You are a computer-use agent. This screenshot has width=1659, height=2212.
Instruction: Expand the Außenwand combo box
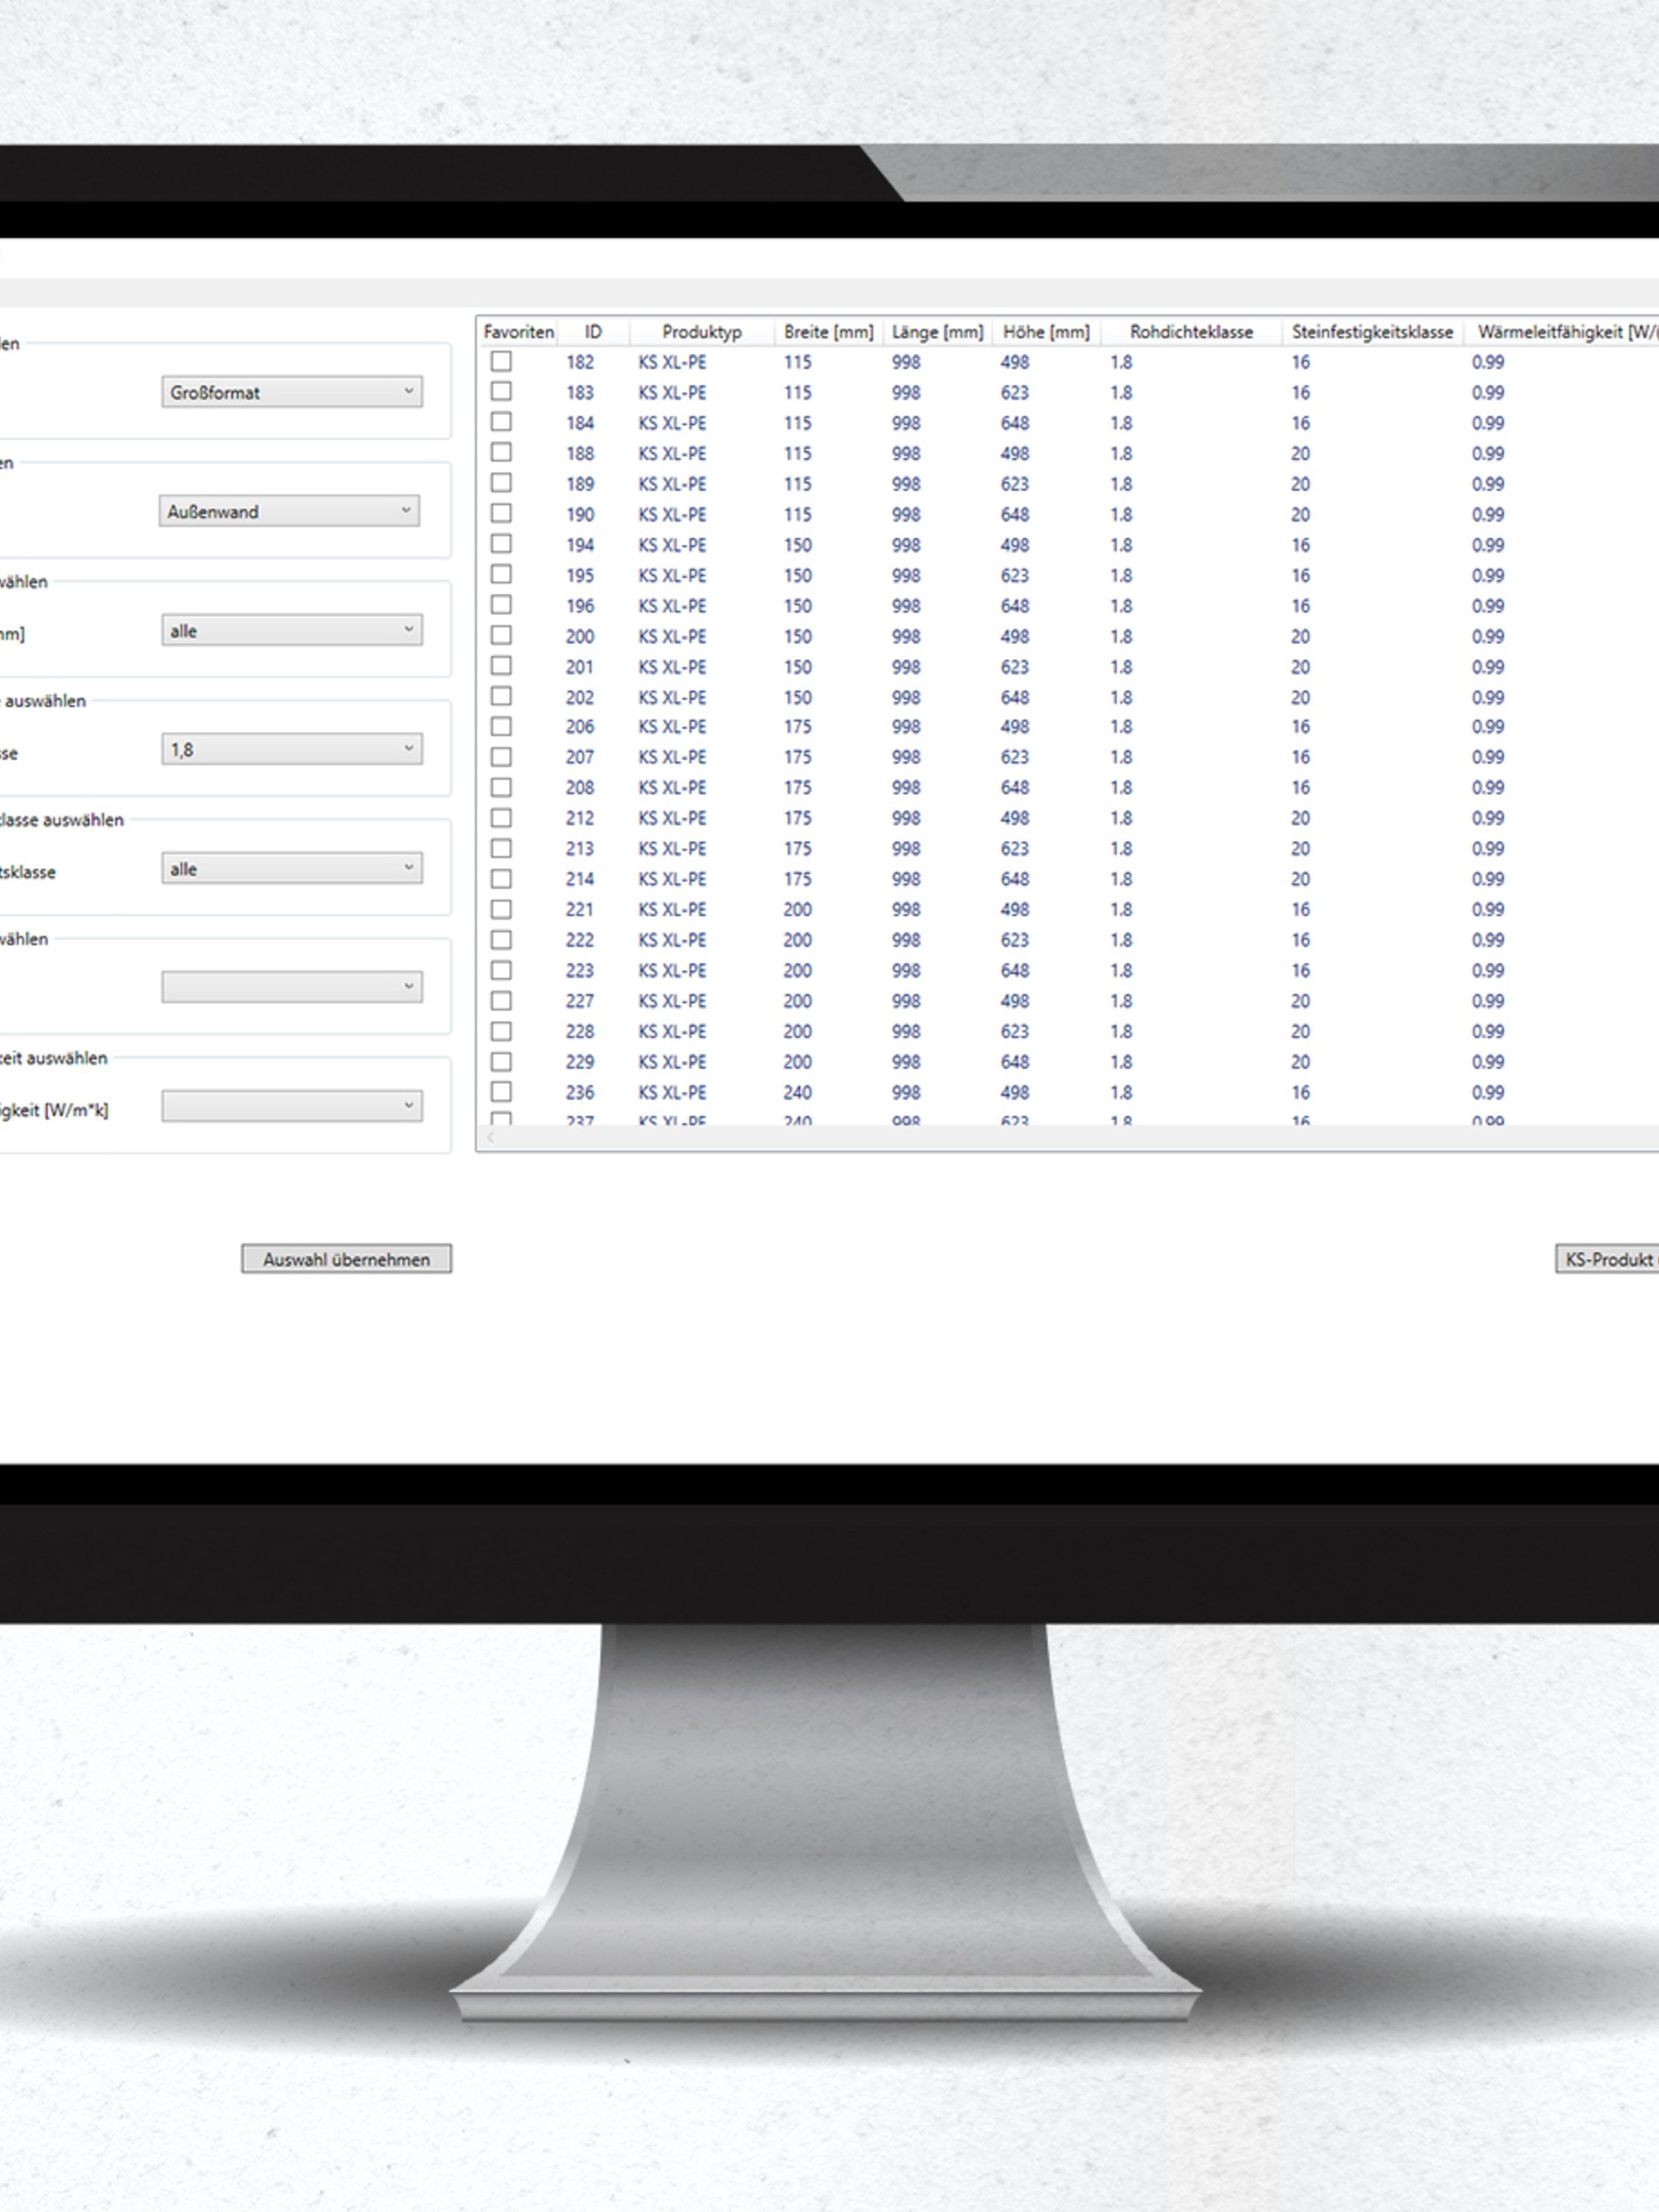(289, 511)
